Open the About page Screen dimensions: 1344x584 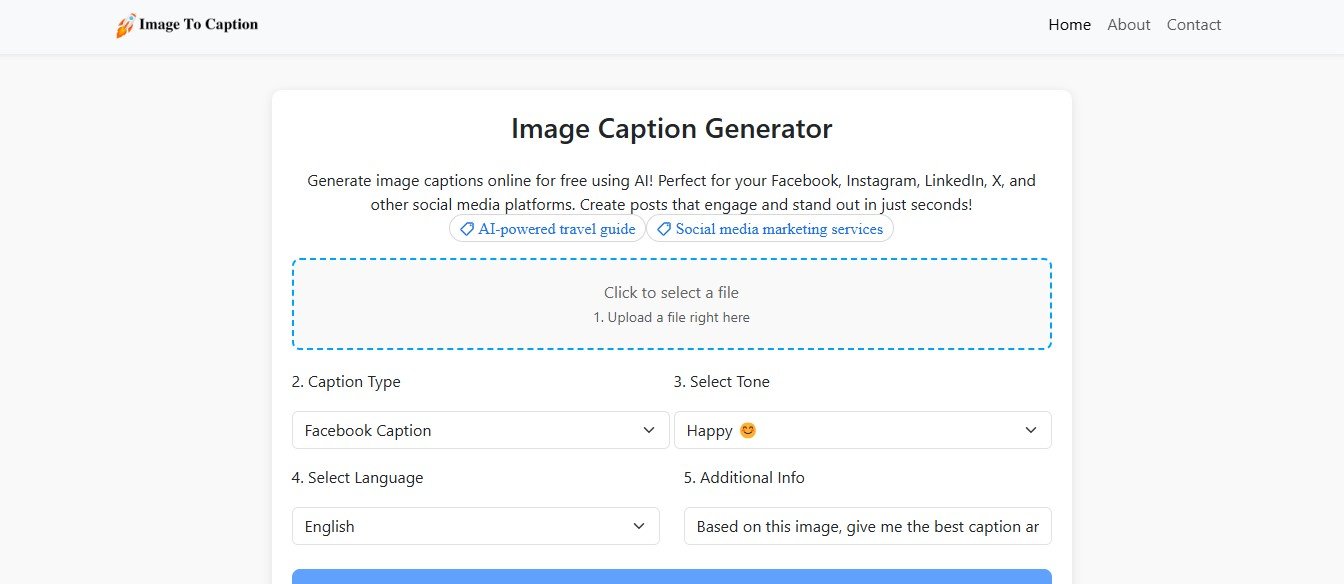(x=1128, y=24)
